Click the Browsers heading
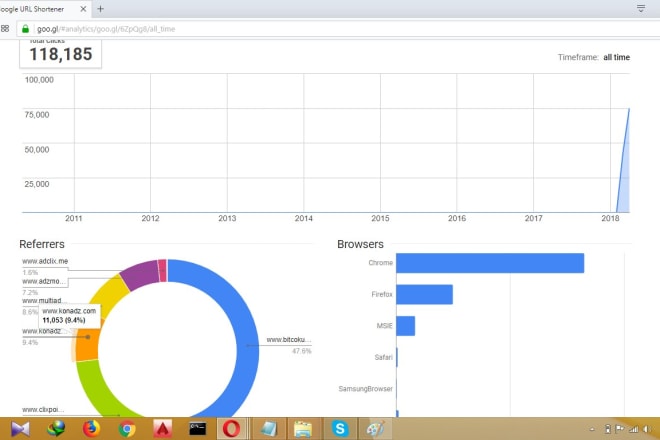Image resolution: width=660 pixels, height=440 pixels. click(360, 244)
